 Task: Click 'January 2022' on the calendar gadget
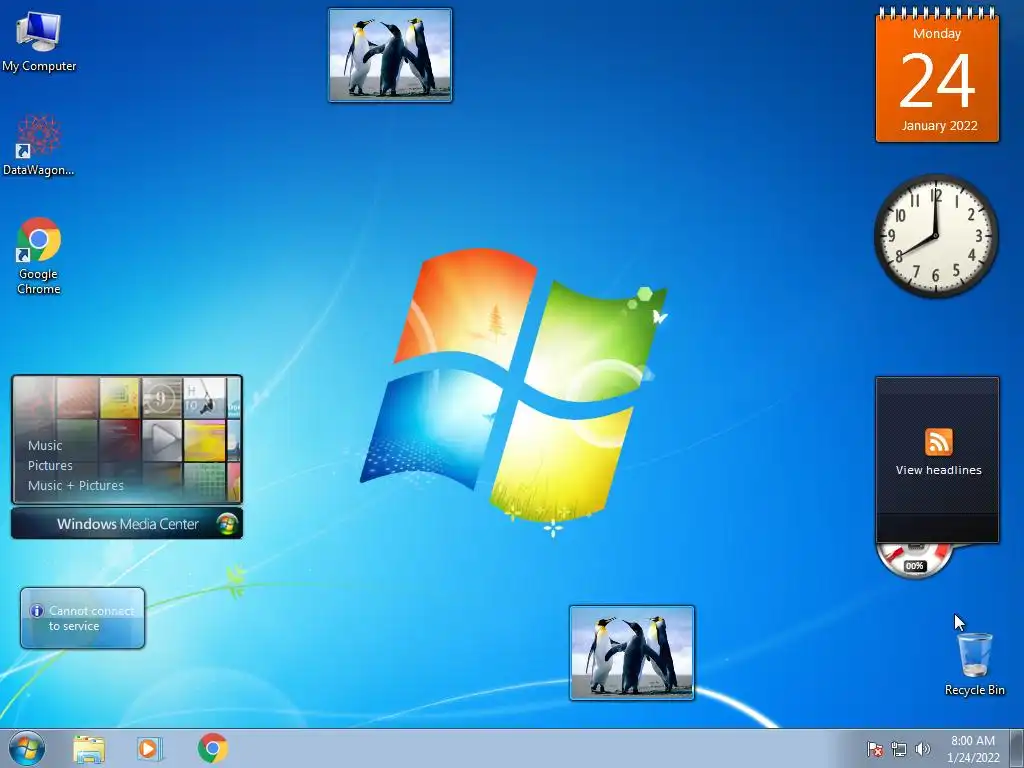tap(939, 125)
